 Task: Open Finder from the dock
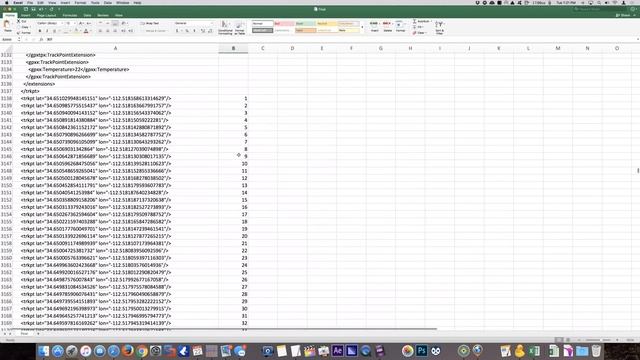tap(43, 351)
